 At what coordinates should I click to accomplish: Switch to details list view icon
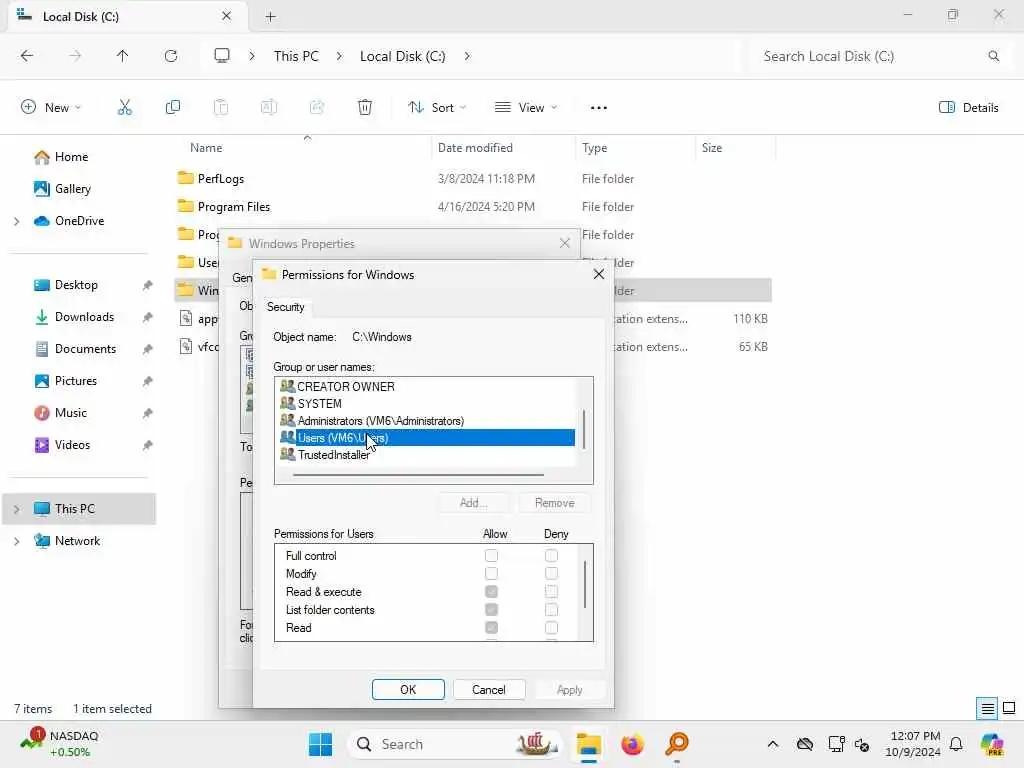pyautogui.click(x=987, y=709)
